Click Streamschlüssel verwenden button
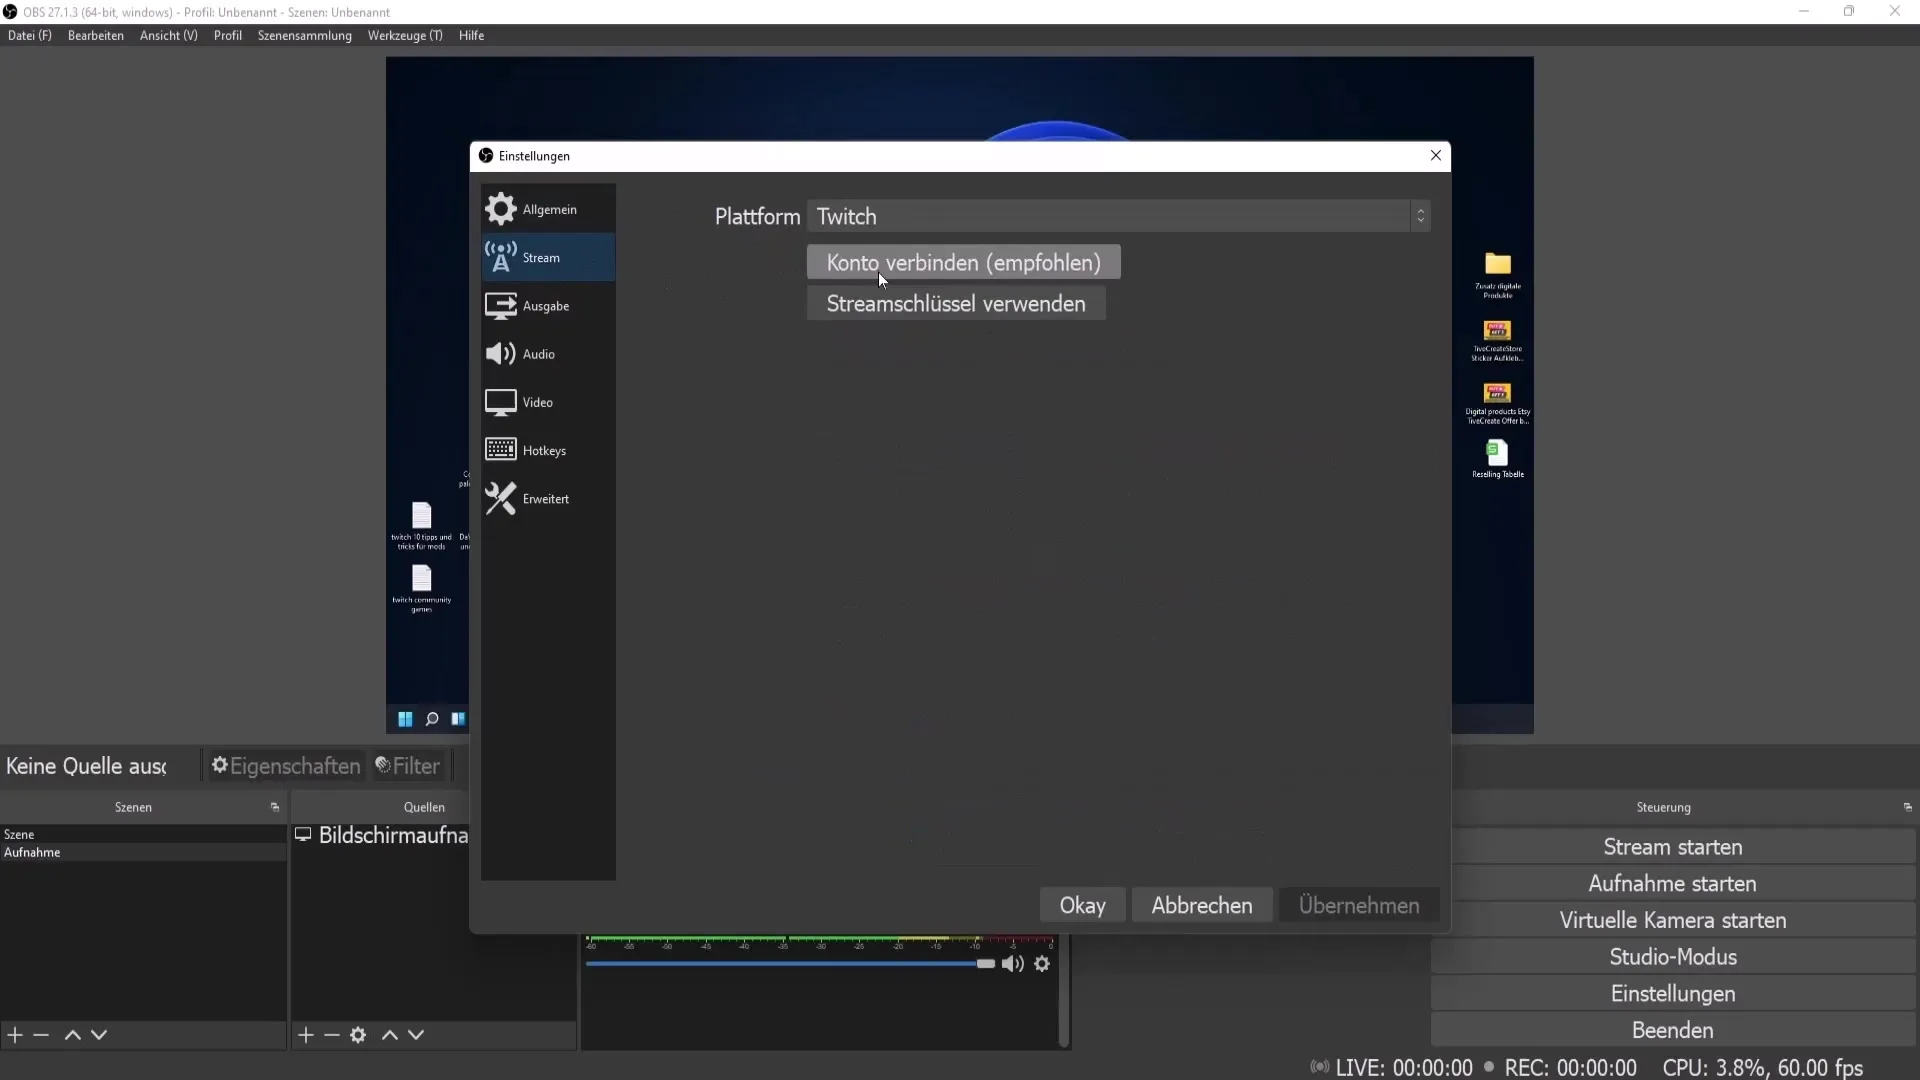Image resolution: width=1920 pixels, height=1080 pixels. [956, 303]
